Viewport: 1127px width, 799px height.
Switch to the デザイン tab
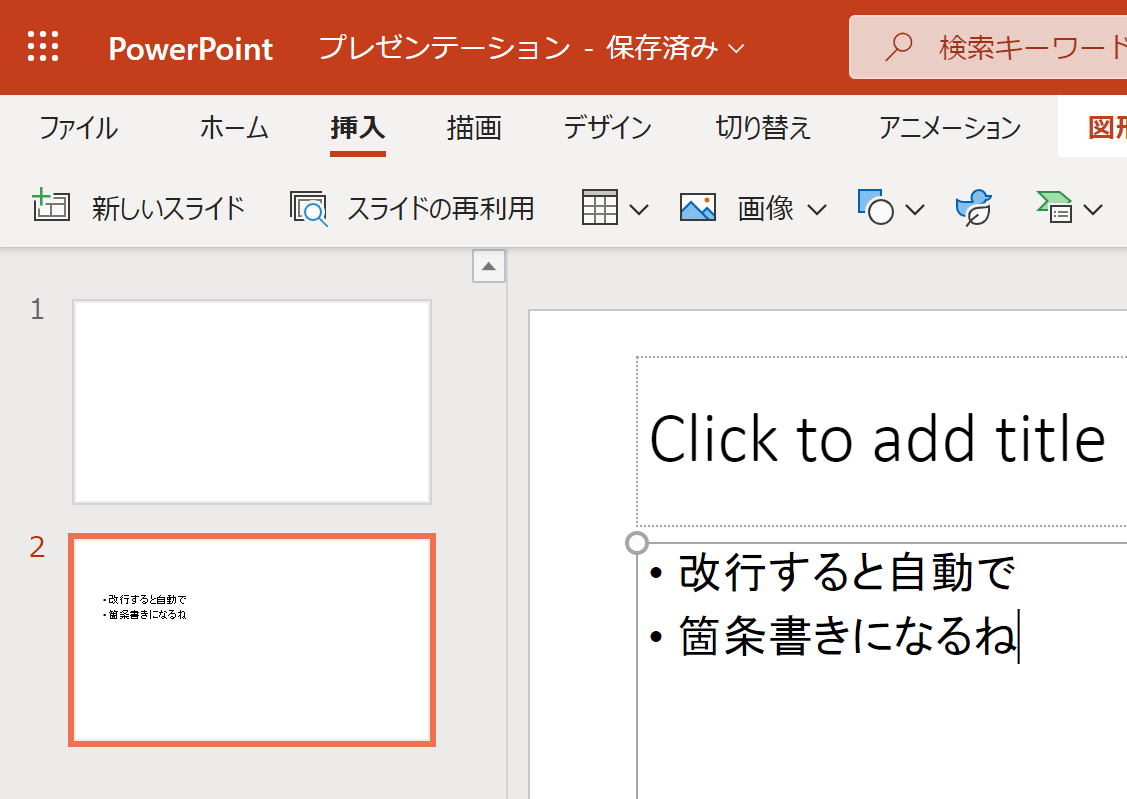(608, 128)
